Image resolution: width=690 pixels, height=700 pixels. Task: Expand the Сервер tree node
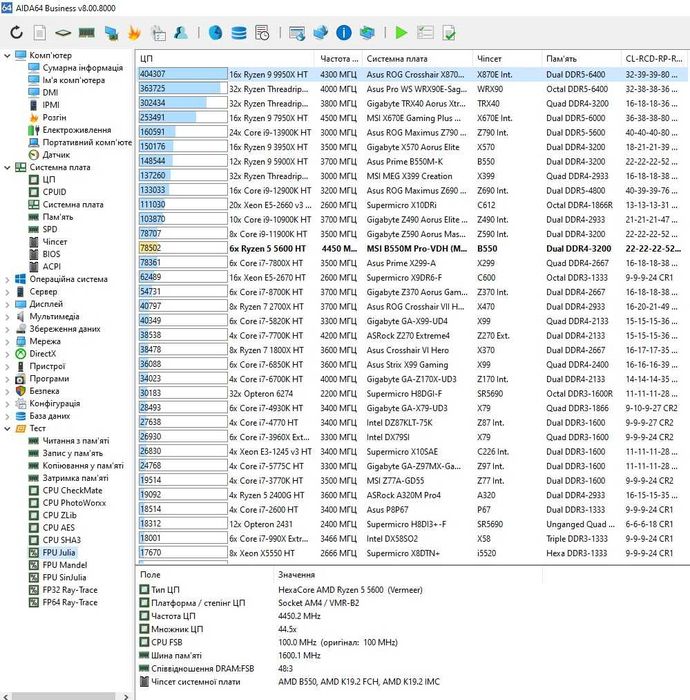click(7, 292)
